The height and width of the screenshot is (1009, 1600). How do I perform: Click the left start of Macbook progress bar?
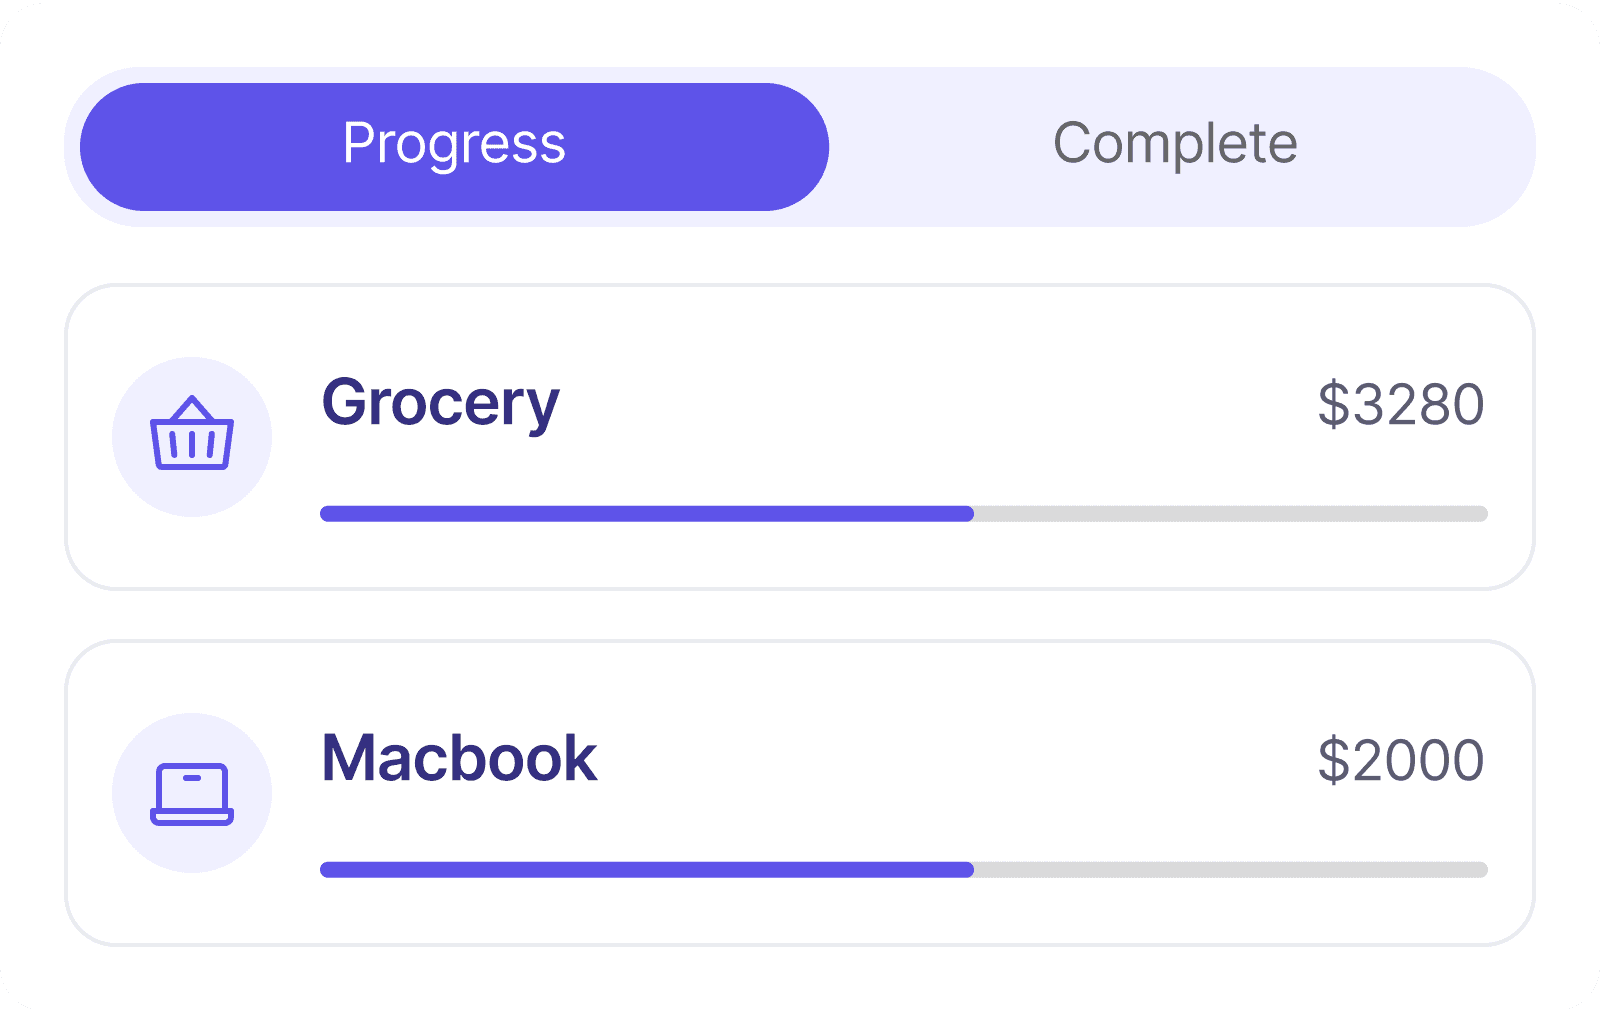[326, 870]
